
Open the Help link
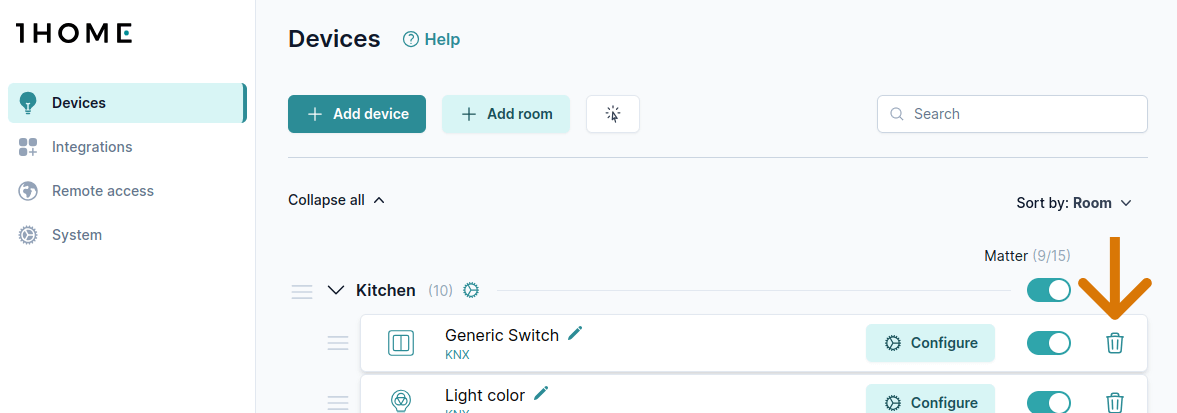point(431,40)
